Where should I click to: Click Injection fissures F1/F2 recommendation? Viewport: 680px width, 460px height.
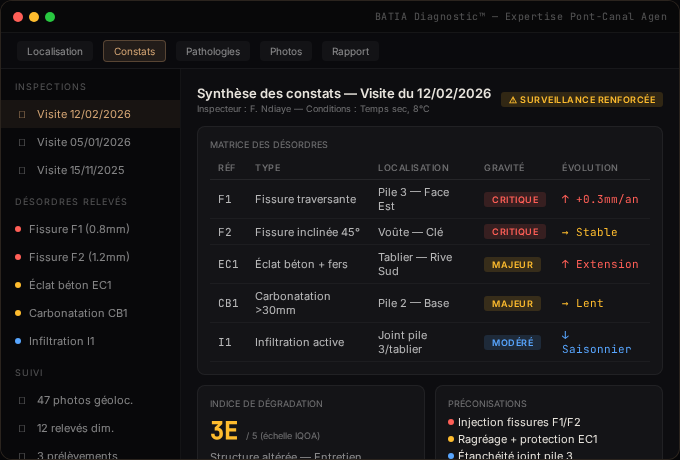[519, 422]
